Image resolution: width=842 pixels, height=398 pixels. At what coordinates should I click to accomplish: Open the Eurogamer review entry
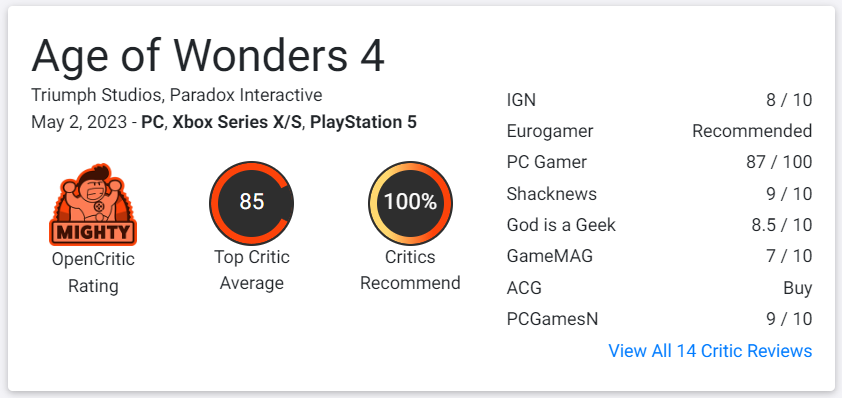(x=659, y=131)
